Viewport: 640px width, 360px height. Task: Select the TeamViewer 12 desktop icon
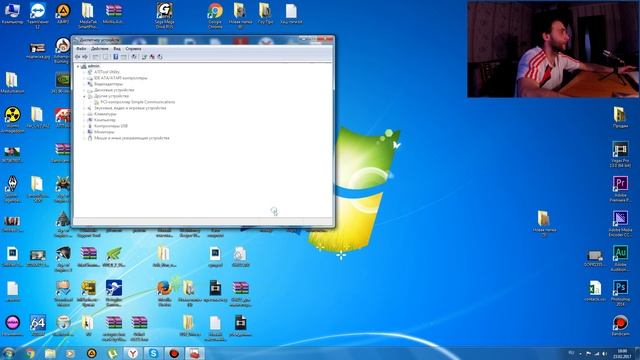pyautogui.click(x=38, y=16)
